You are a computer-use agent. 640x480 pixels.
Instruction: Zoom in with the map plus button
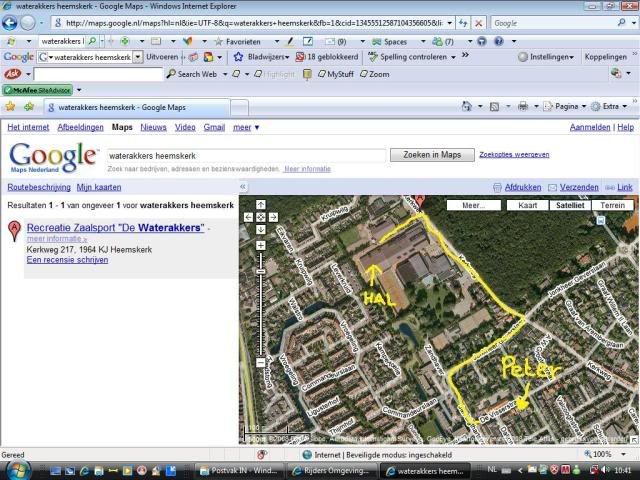coord(261,245)
